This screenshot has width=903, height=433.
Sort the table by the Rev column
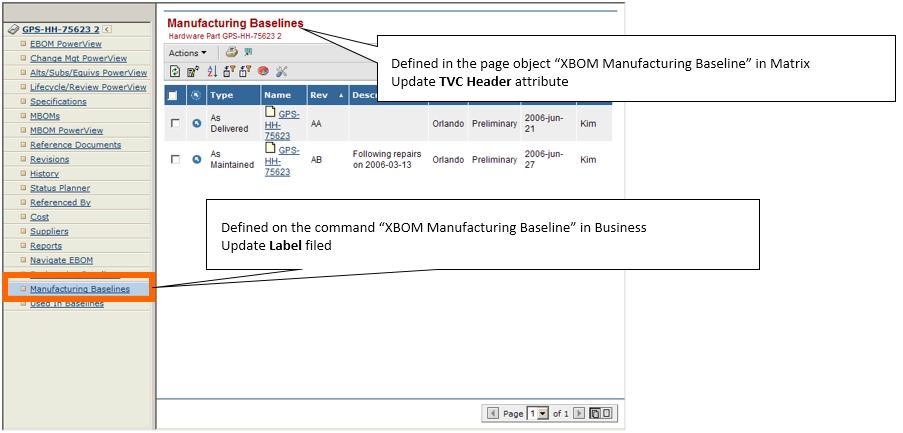(319, 95)
